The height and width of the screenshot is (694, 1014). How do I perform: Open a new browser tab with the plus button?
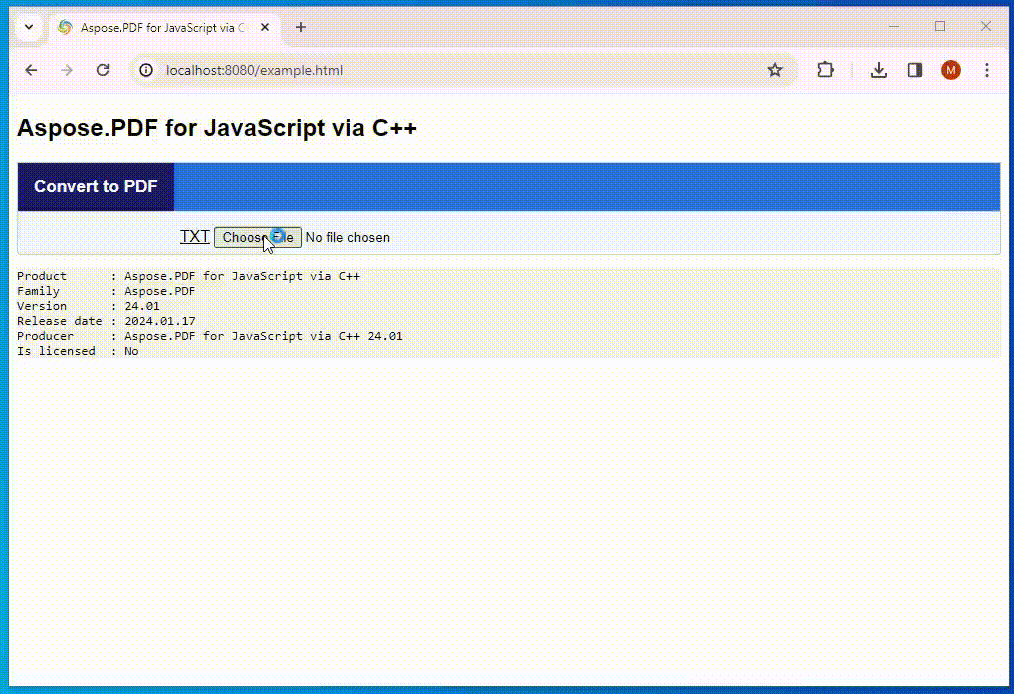(x=300, y=27)
